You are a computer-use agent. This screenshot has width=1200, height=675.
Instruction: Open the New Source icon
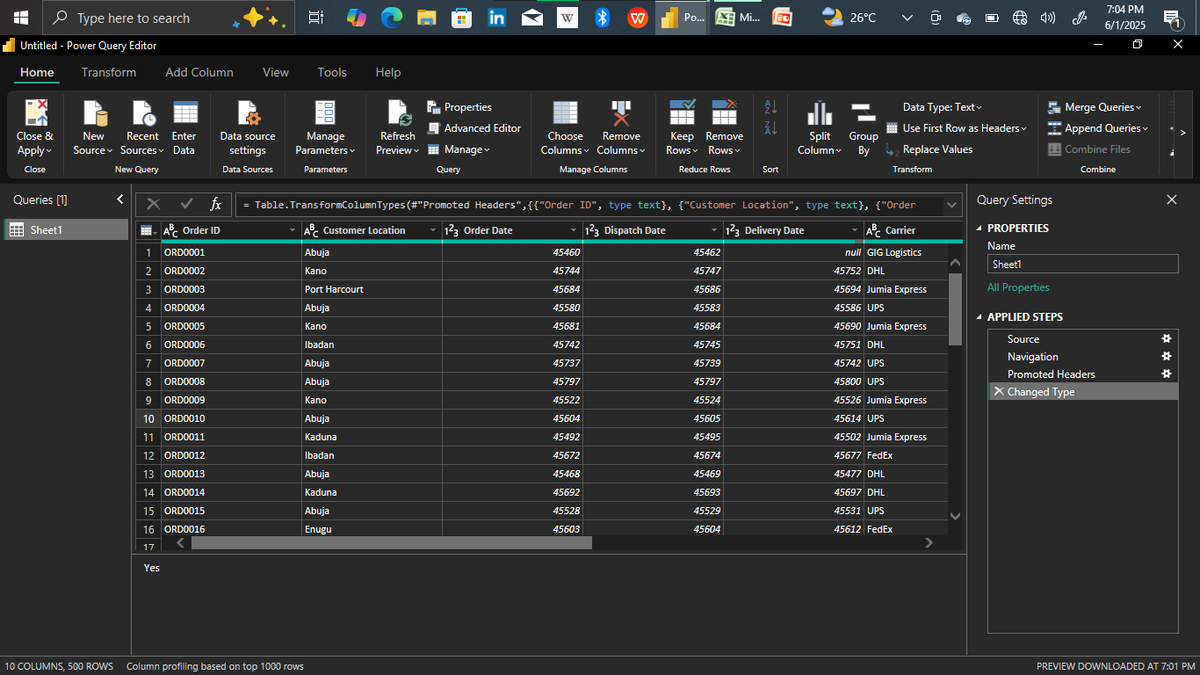(x=94, y=112)
